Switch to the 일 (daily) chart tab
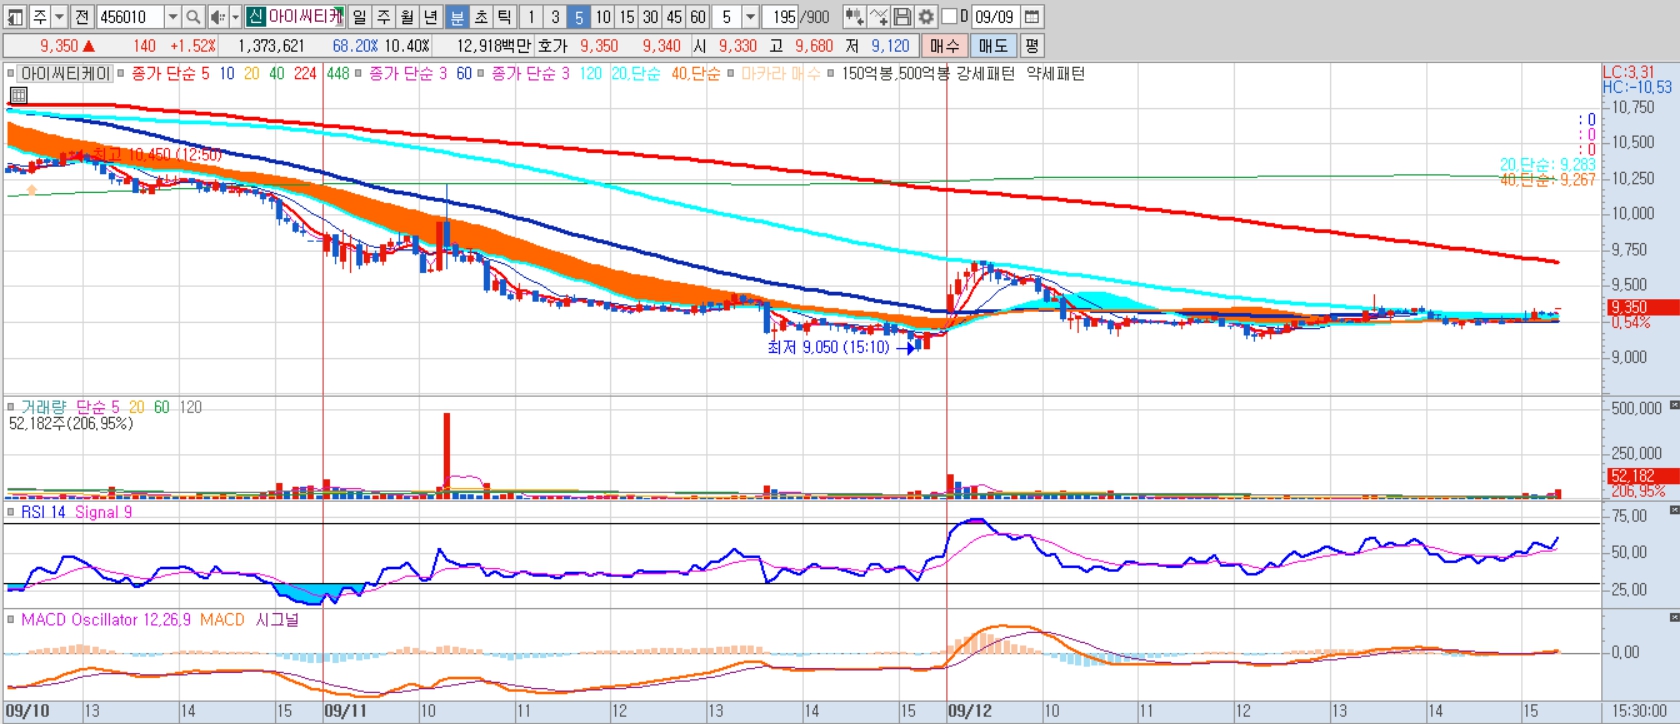Screen dimensions: 1680x724 [360, 17]
